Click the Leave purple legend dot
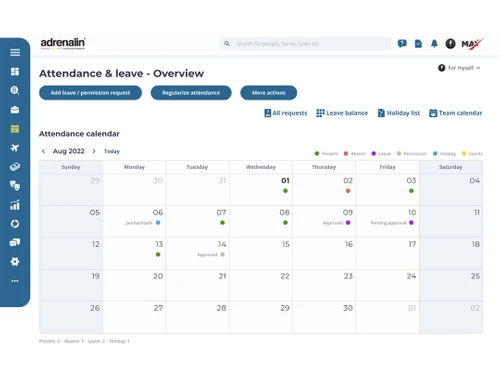The height and width of the screenshot is (375, 500). tap(374, 154)
